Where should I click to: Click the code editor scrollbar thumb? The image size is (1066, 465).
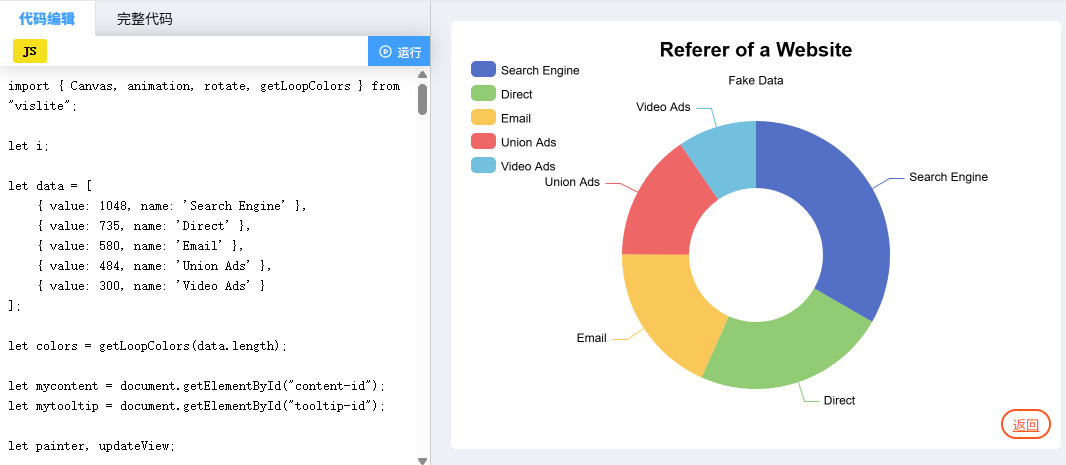422,99
